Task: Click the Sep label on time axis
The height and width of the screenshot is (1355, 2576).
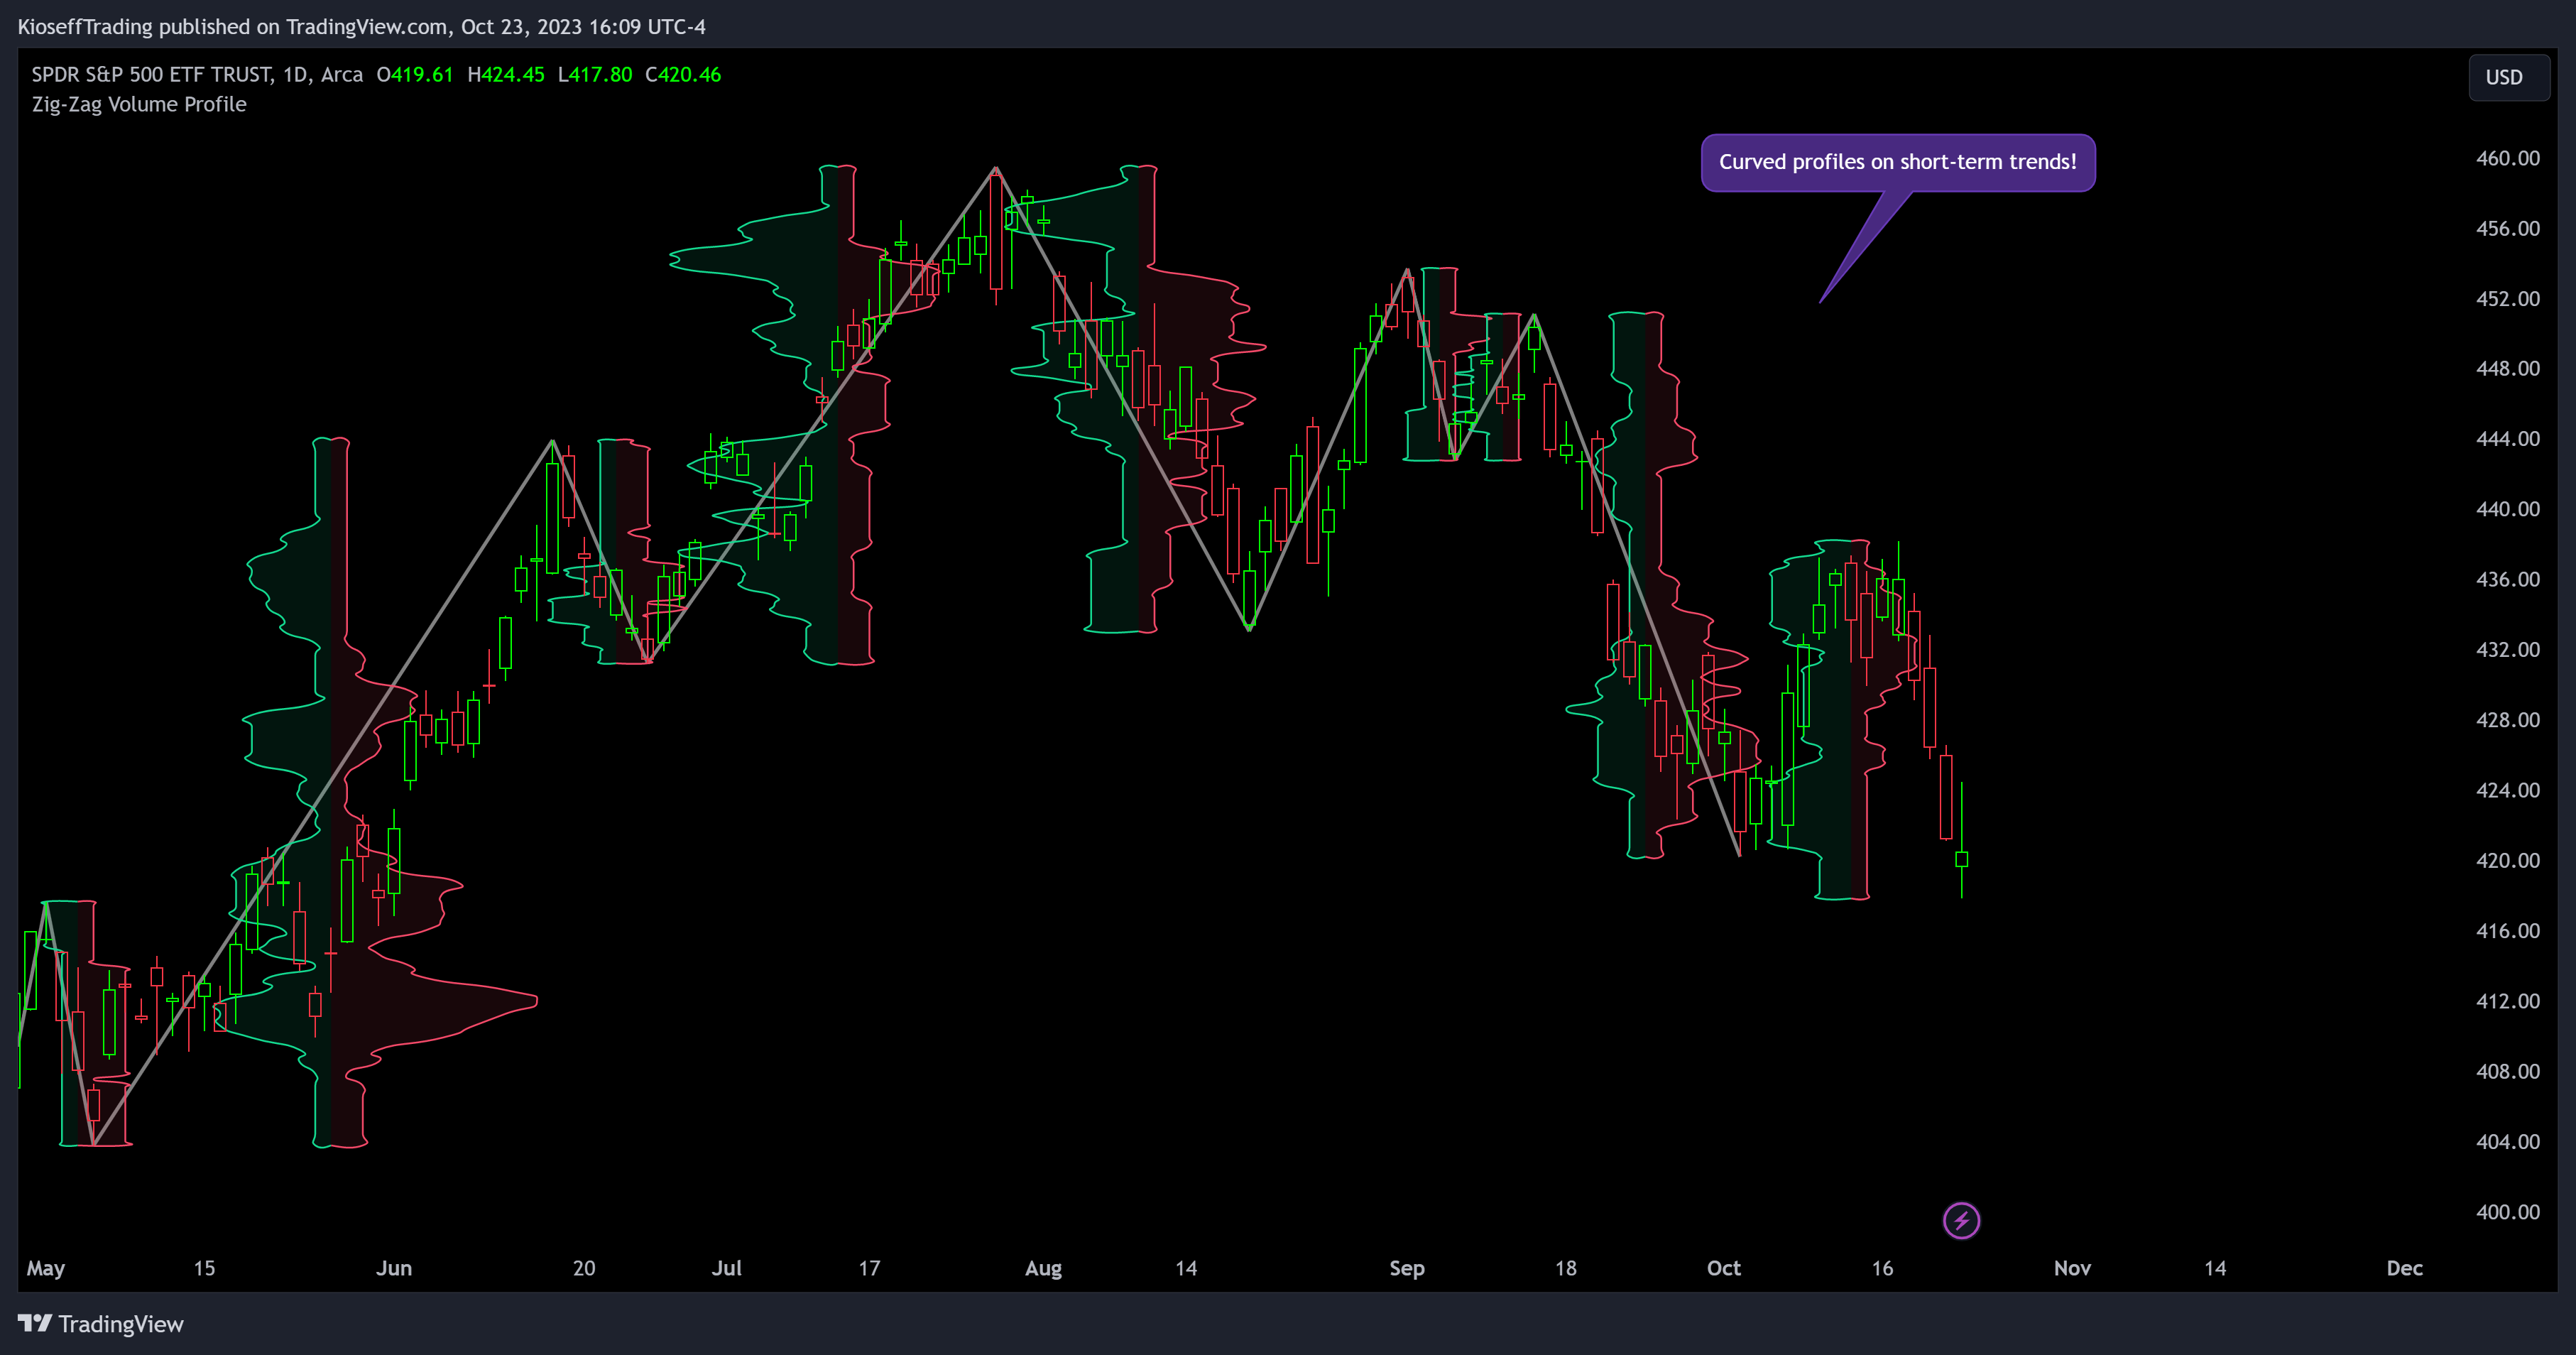Action: coord(1407,1268)
